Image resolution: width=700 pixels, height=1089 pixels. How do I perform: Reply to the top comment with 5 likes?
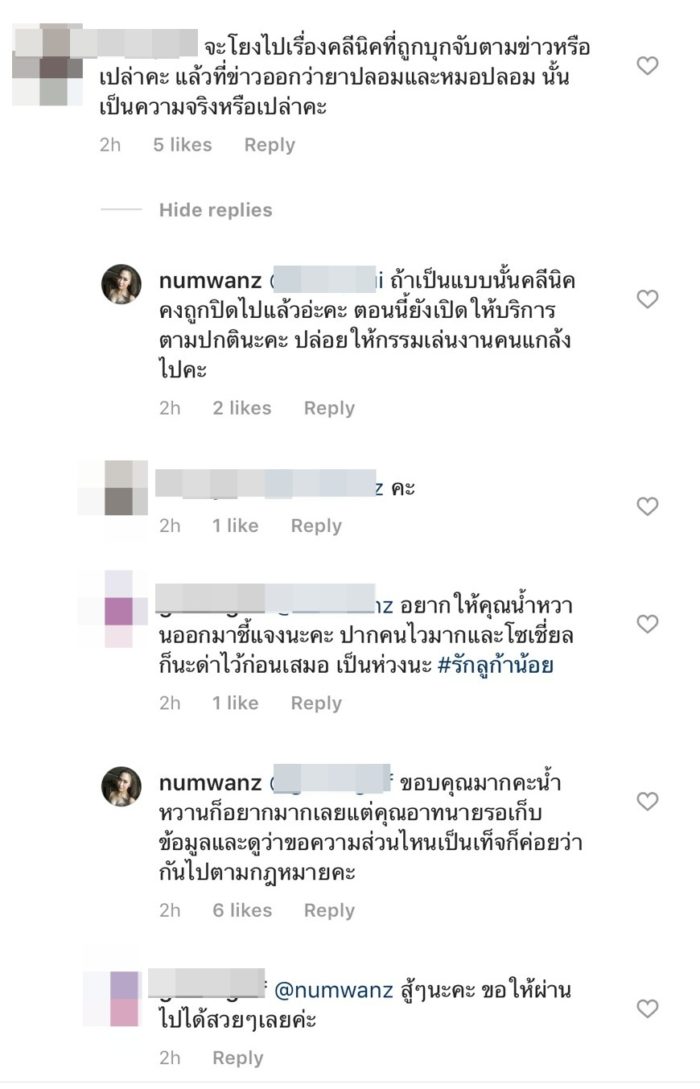click(269, 144)
